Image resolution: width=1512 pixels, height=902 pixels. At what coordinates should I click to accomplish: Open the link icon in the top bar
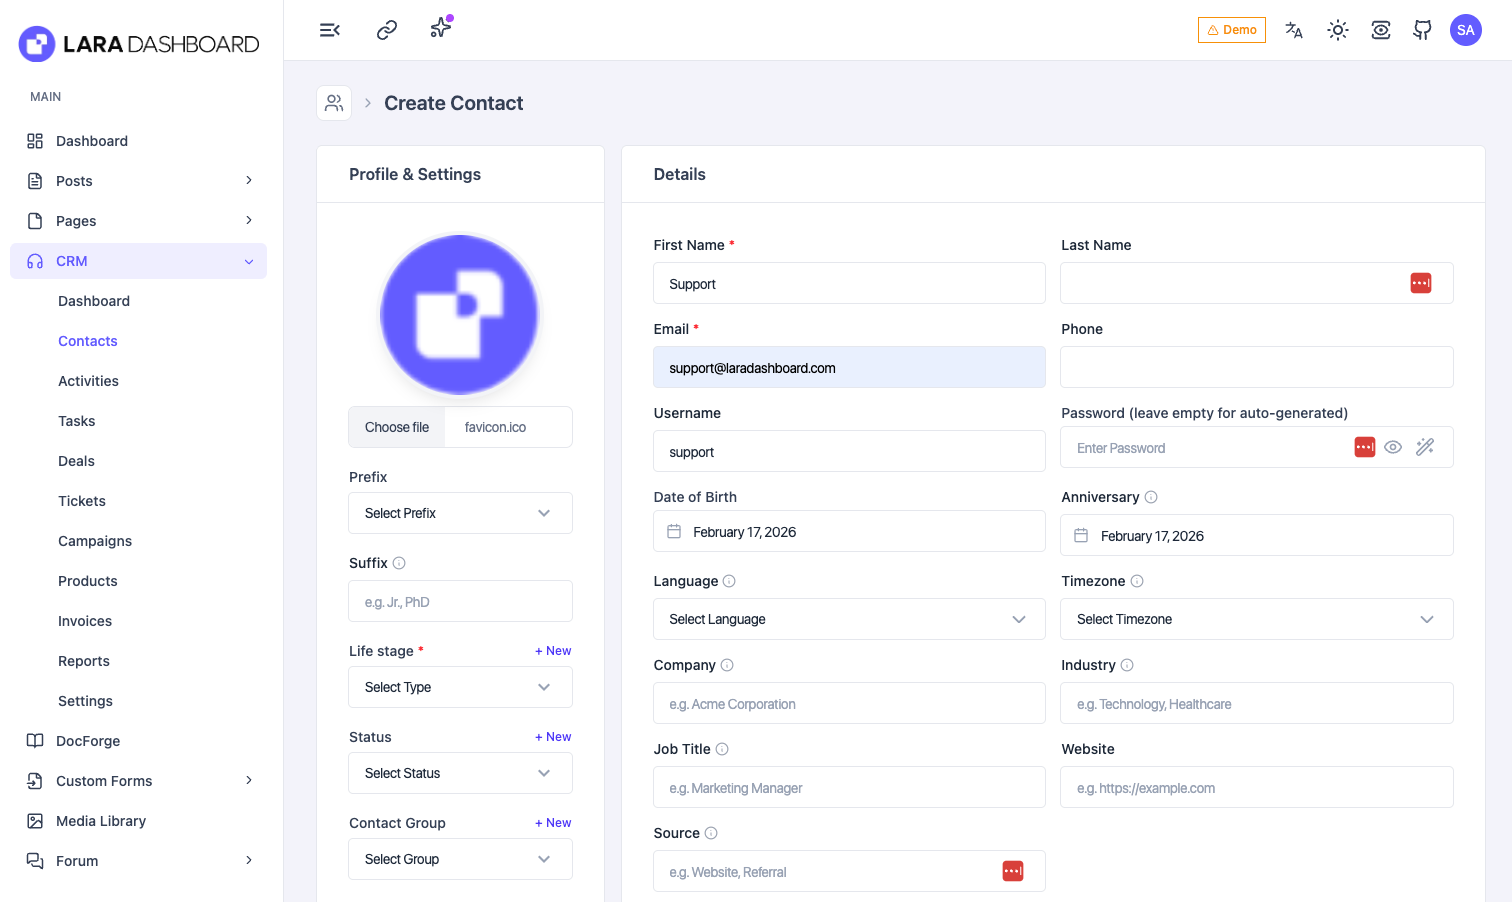(x=387, y=30)
